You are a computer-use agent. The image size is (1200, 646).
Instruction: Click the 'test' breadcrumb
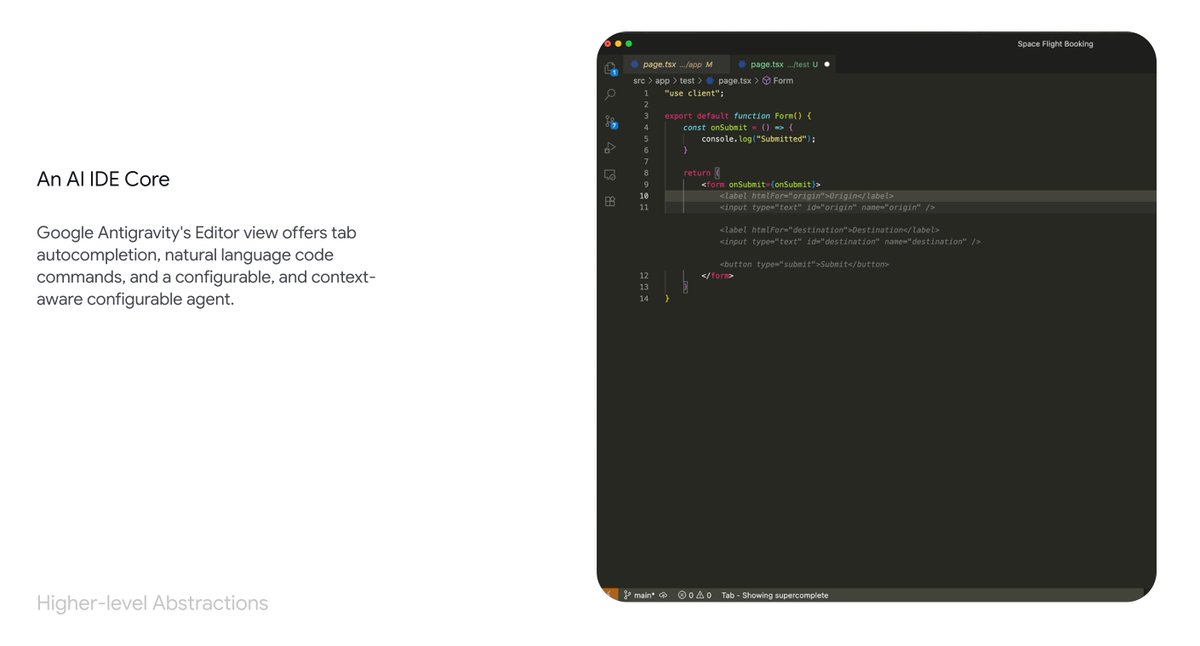[687, 81]
